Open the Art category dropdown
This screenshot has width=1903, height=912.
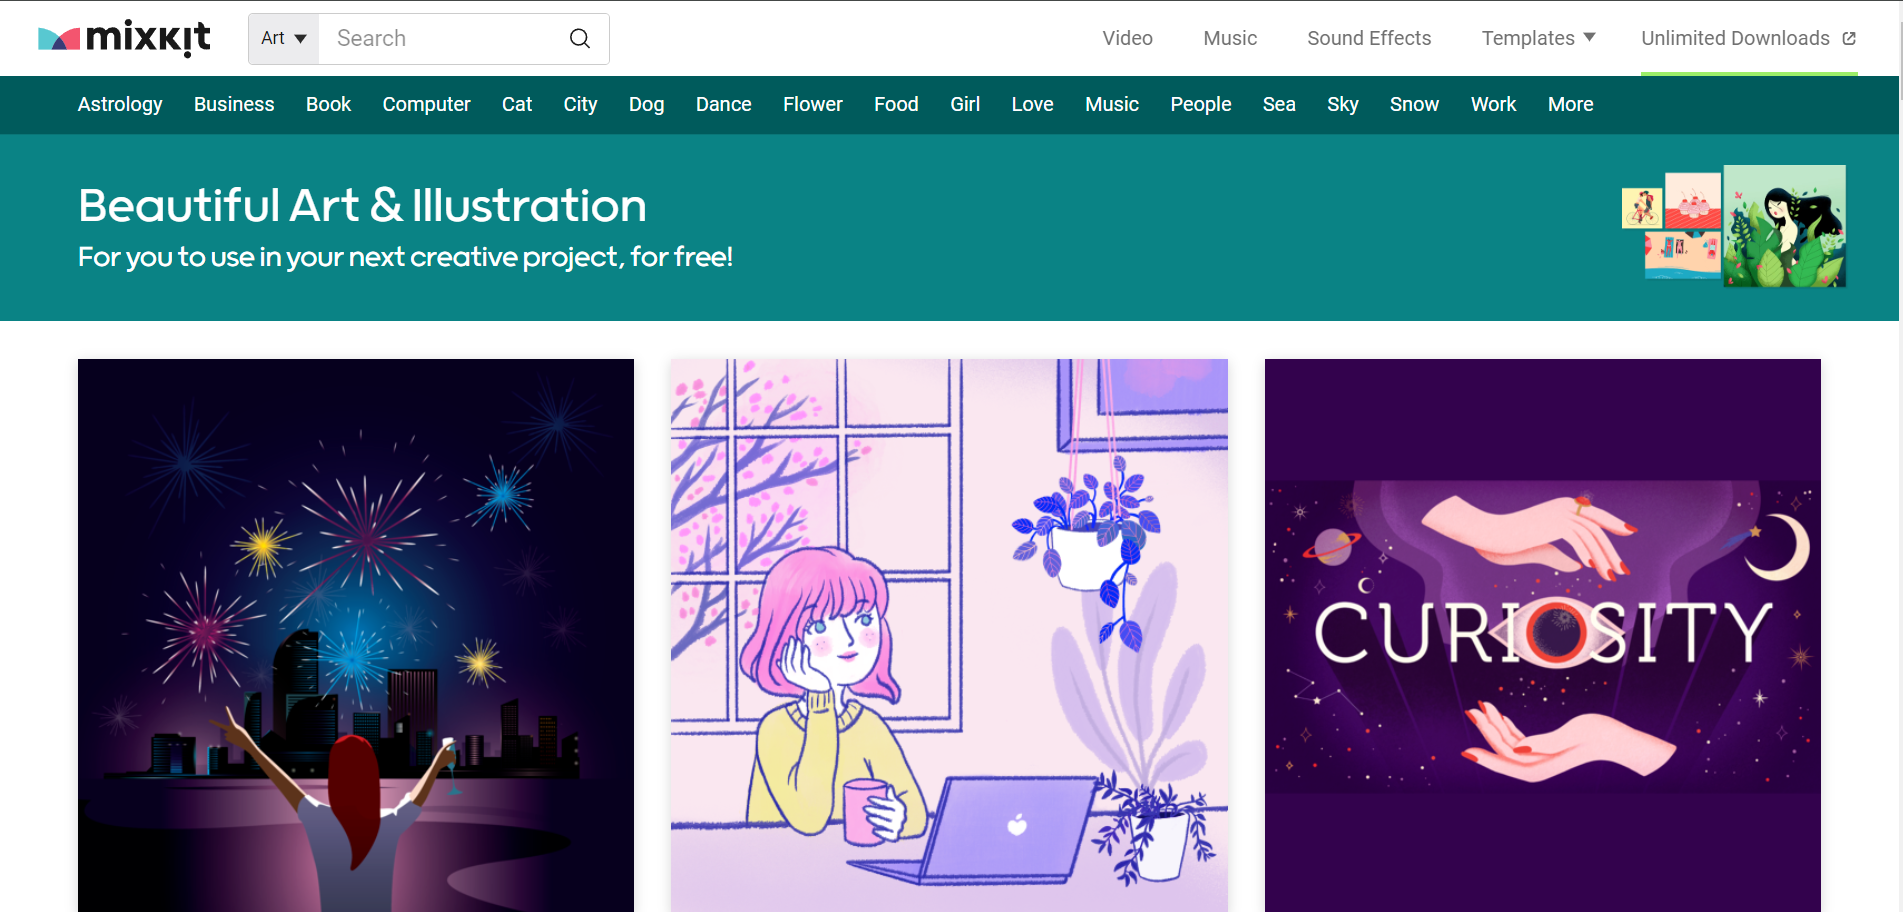(x=284, y=38)
